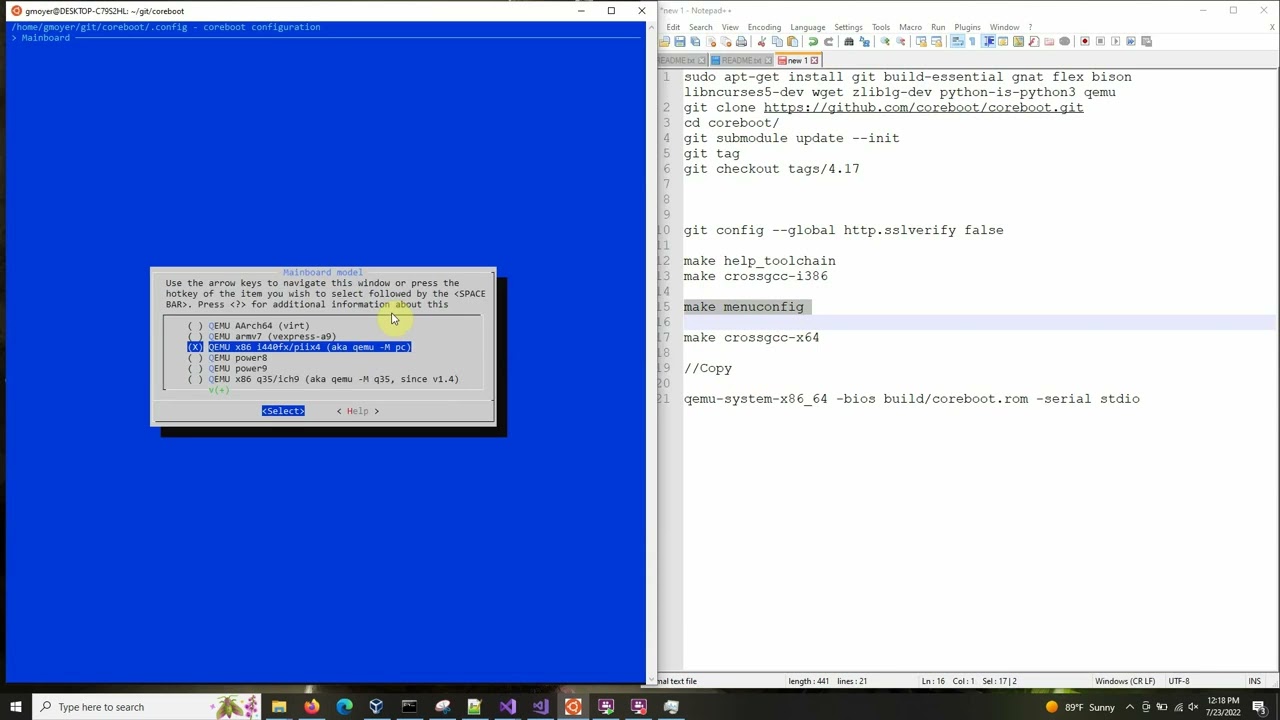
Task: Click the Zoom Out icon in Notepad++
Action: tap(901, 41)
